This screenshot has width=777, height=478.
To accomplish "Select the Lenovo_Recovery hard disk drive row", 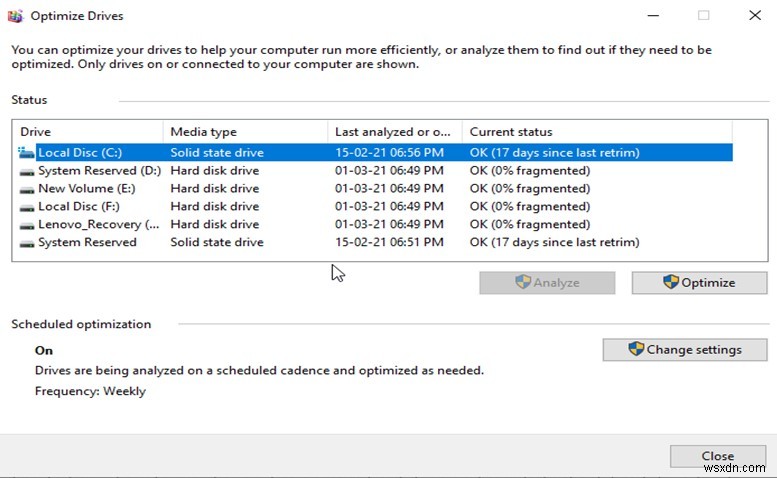I will pyautogui.click(x=300, y=225).
